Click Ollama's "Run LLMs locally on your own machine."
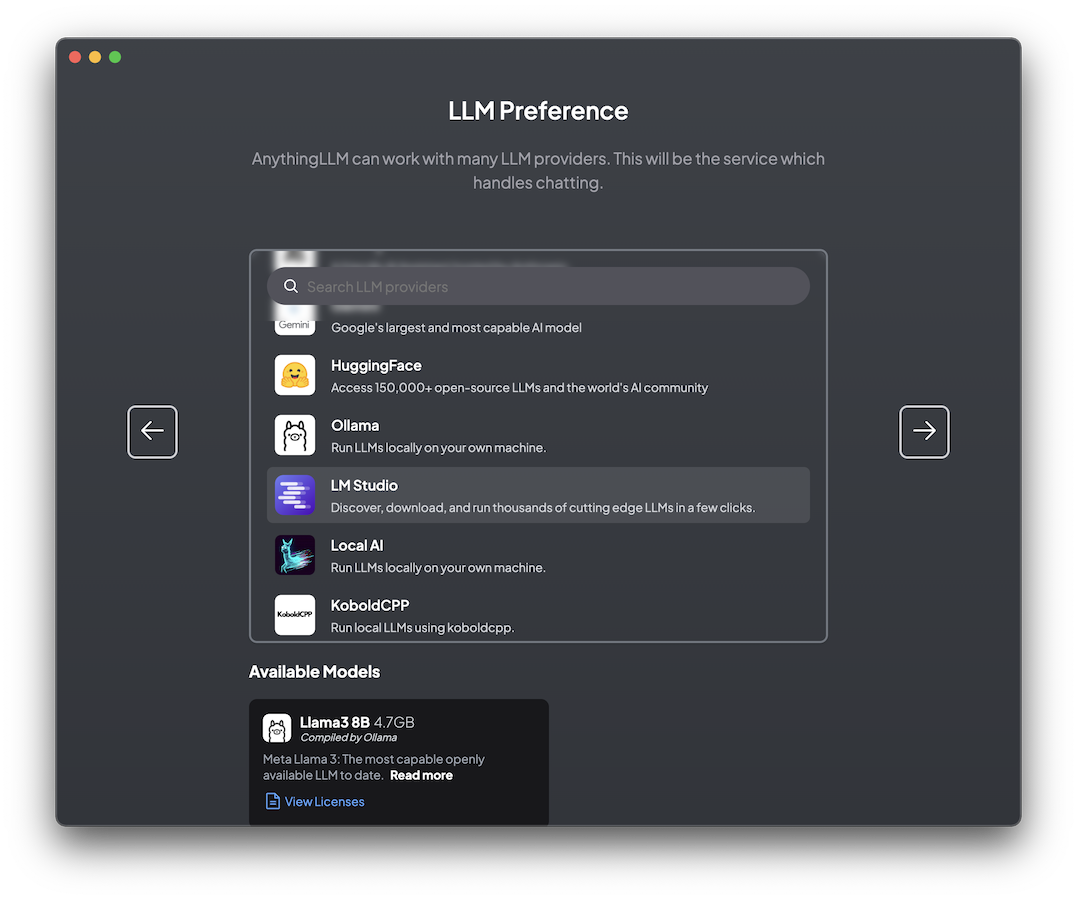Viewport: 1077px width, 900px height. coord(438,447)
